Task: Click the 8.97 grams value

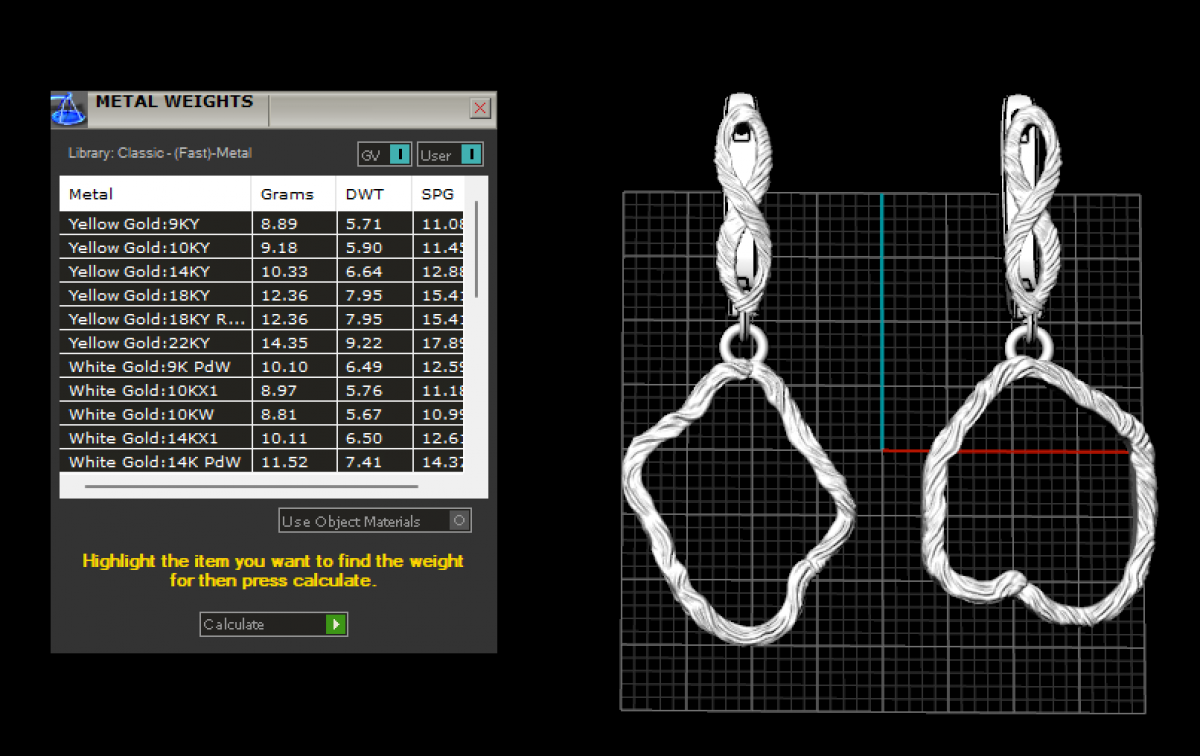Action: click(278, 390)
